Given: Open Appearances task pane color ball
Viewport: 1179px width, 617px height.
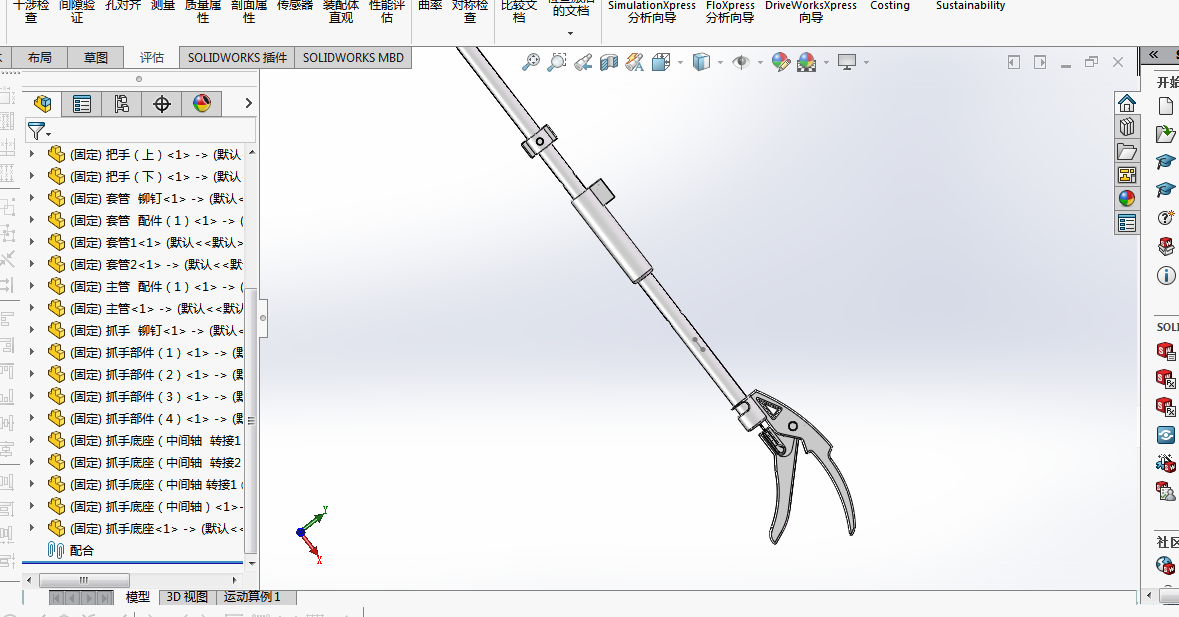Looking at the screenshot, I should (1126, 199).
